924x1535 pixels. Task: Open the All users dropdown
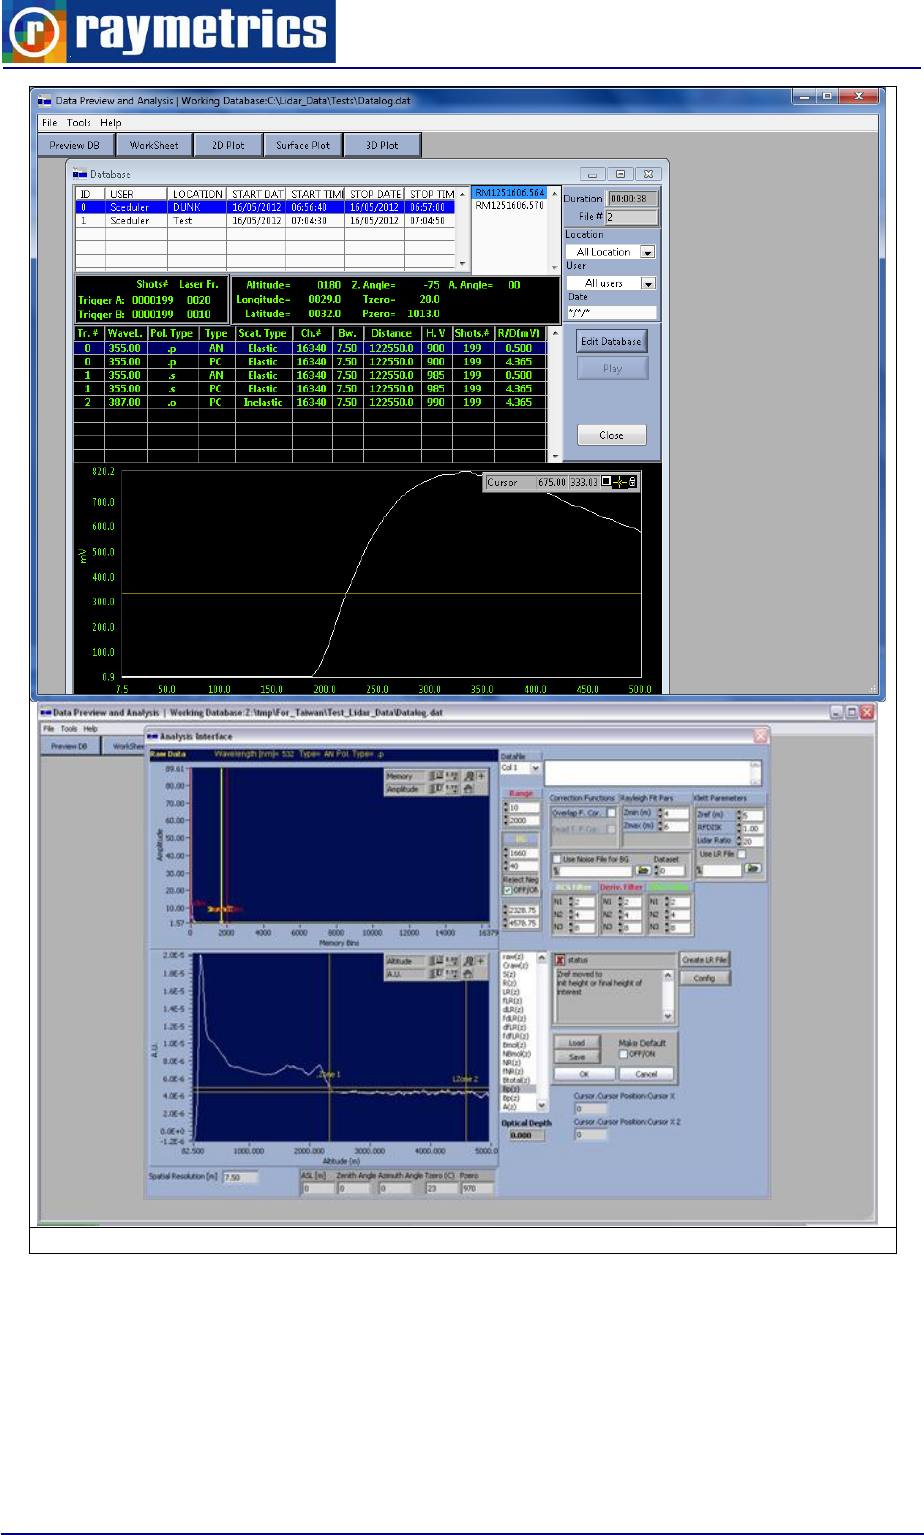point(610,283)
